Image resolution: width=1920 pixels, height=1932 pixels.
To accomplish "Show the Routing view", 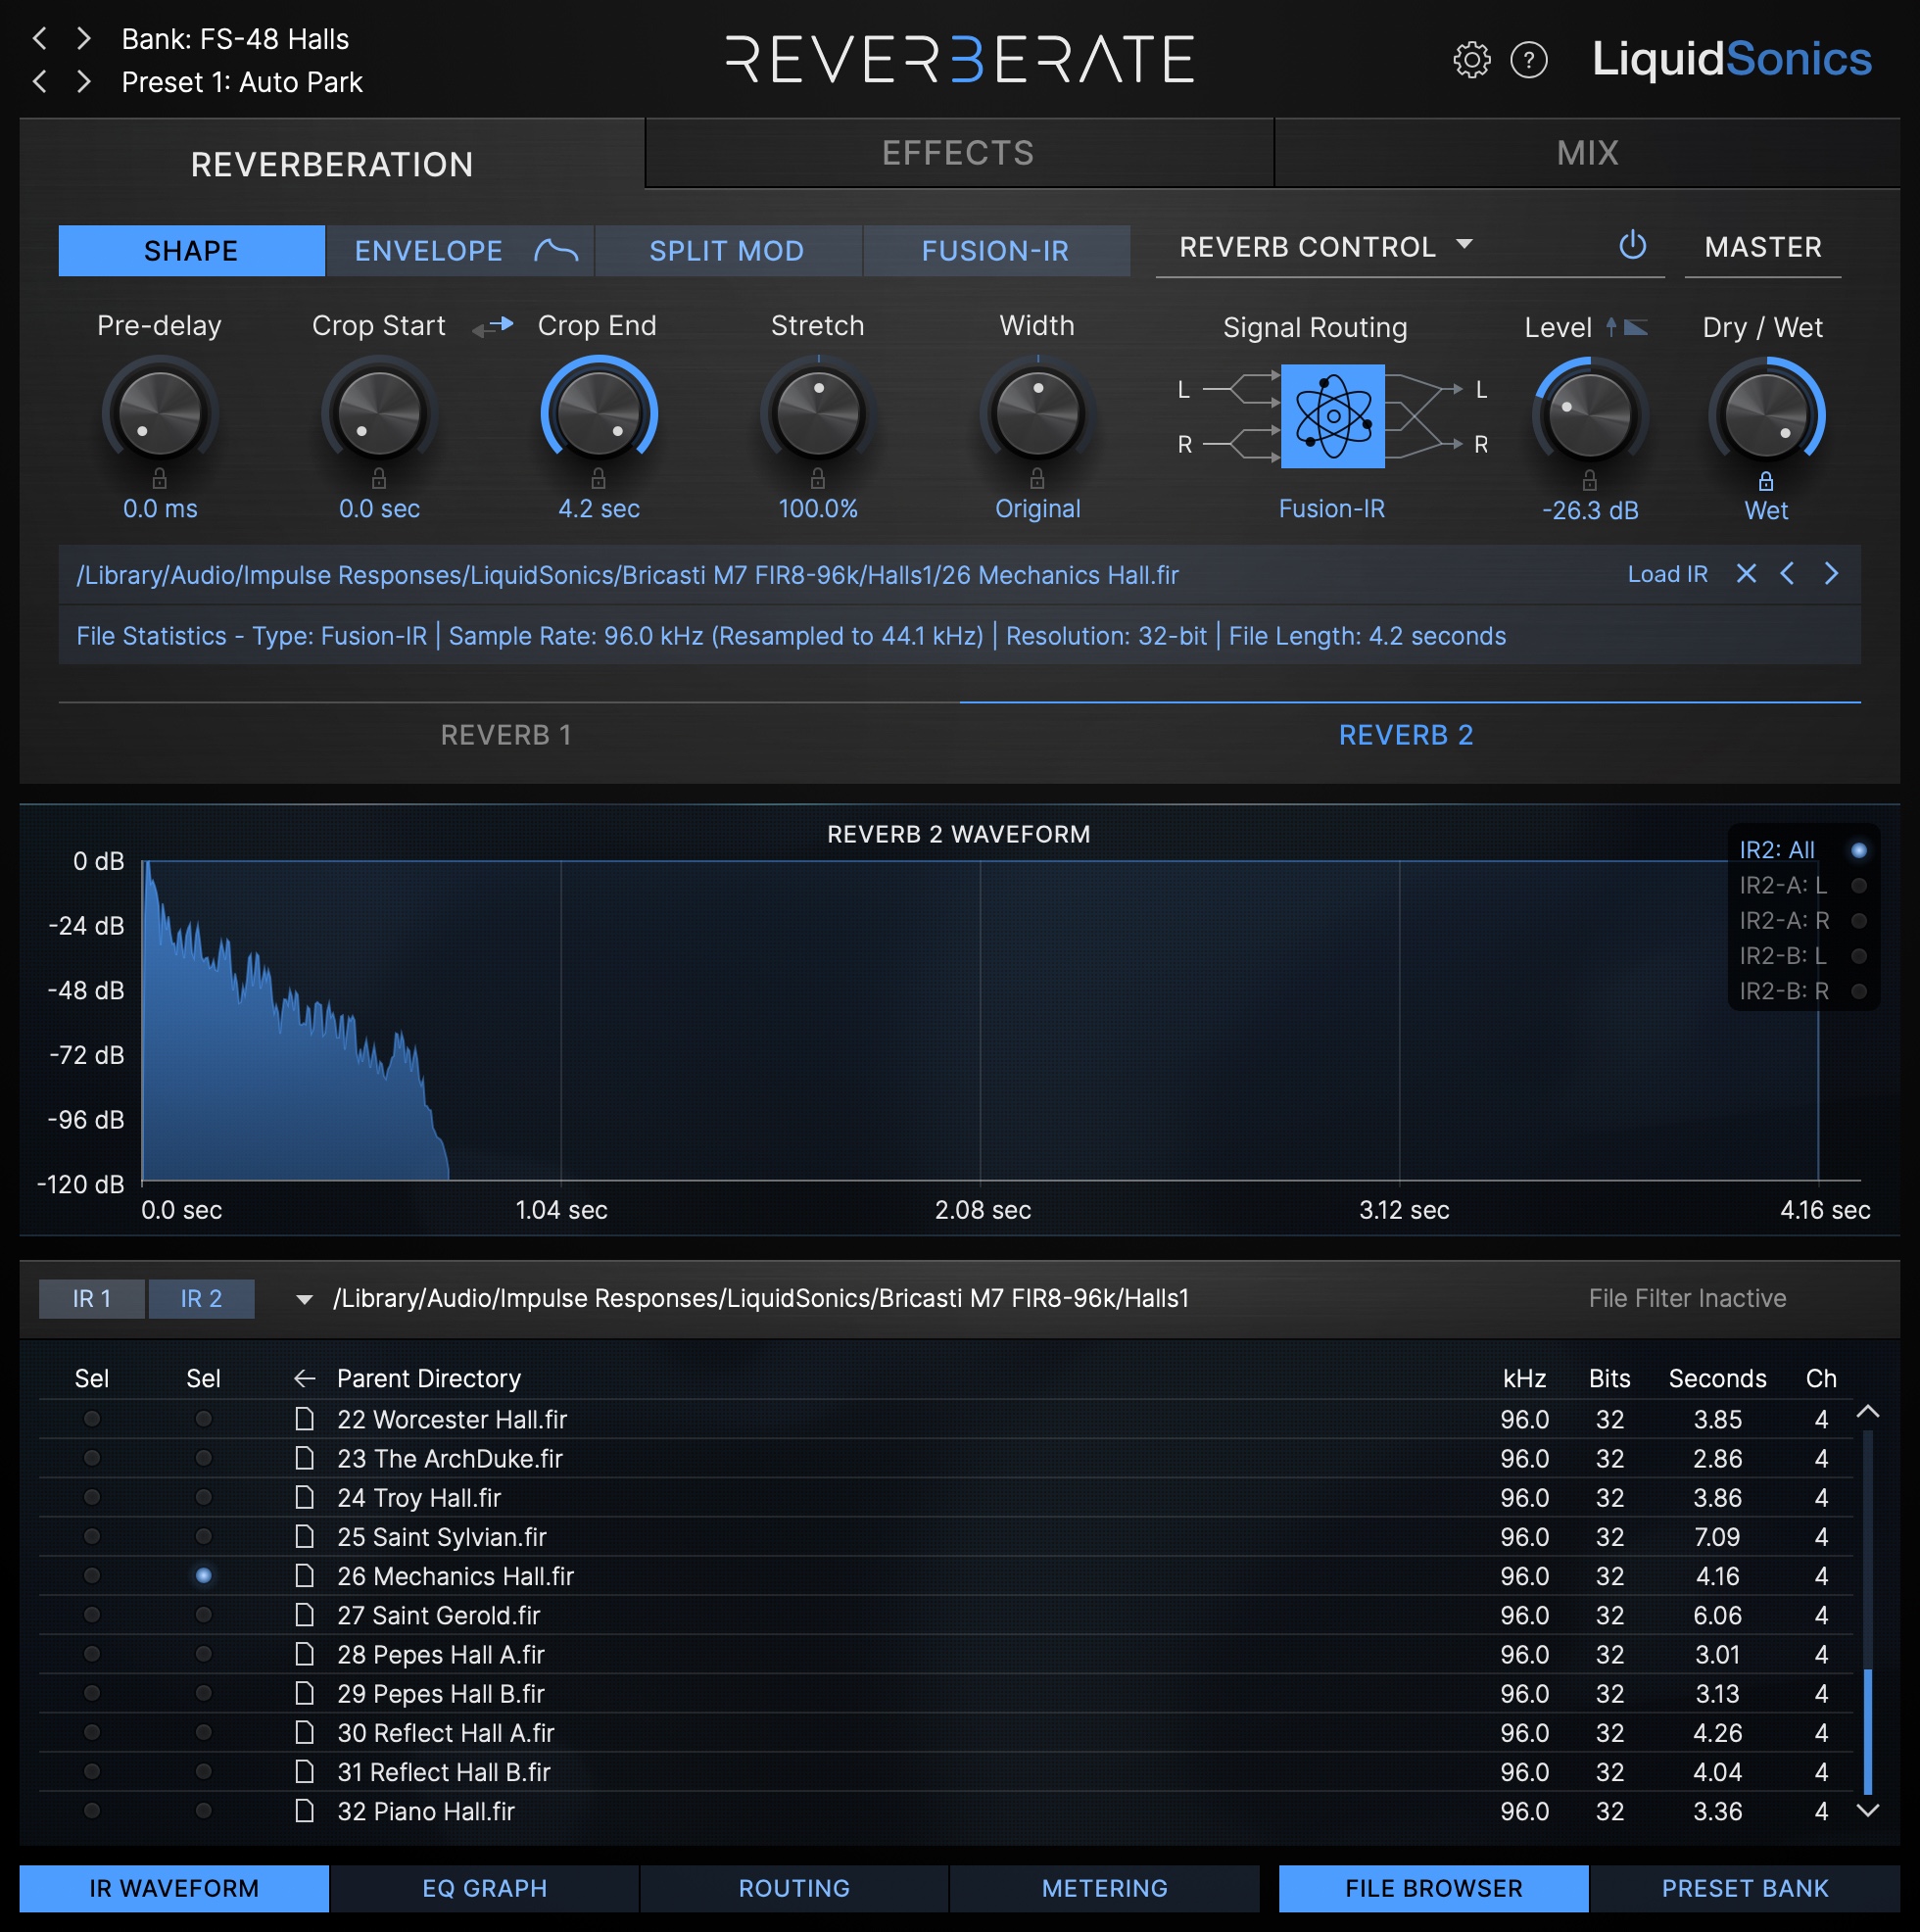I will click(794, 1888).
